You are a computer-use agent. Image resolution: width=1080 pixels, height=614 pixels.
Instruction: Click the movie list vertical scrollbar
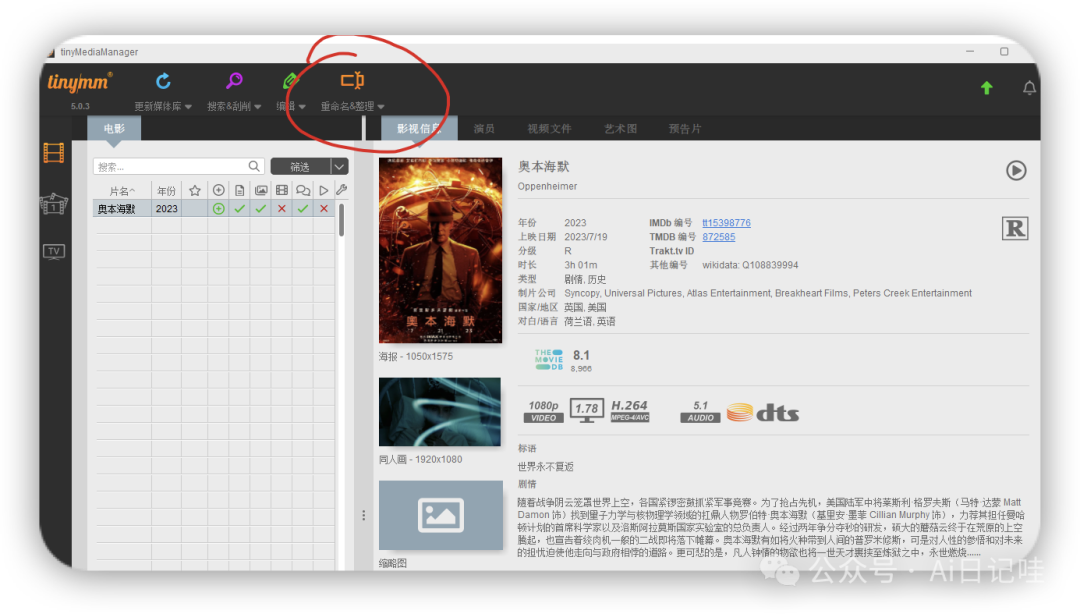coord(342,220)
